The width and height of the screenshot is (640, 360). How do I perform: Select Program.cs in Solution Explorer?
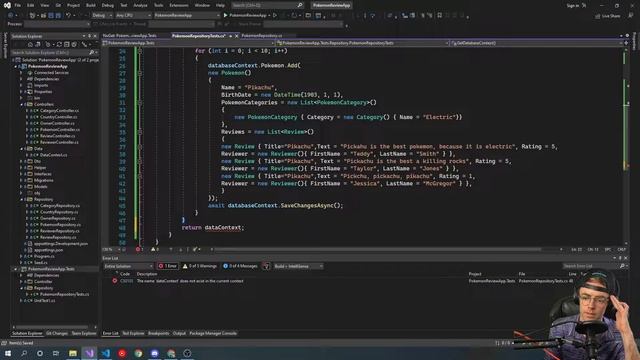[x=44, y=256]
